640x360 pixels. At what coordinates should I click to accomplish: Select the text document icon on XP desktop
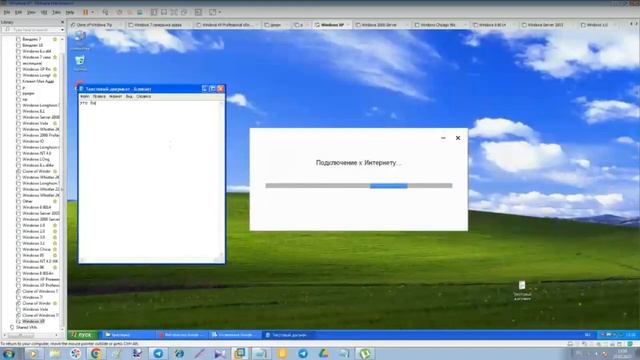[522, 290]
